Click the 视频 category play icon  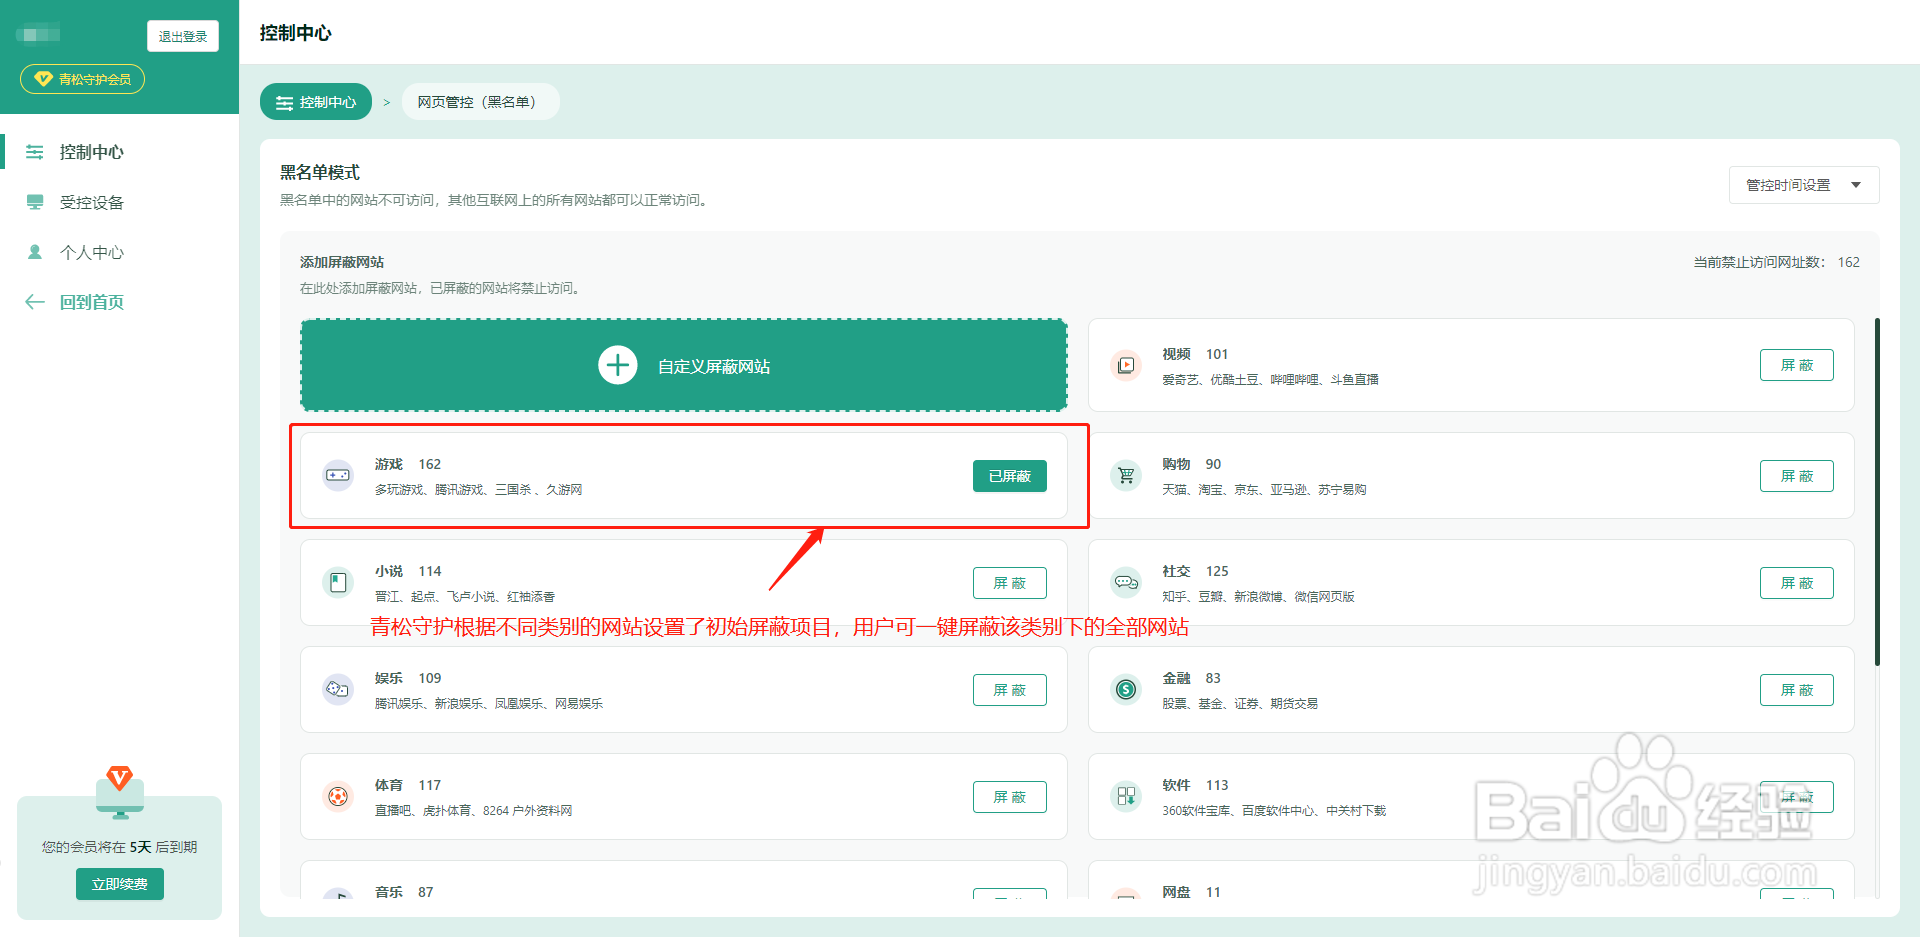click(1126, 365)
